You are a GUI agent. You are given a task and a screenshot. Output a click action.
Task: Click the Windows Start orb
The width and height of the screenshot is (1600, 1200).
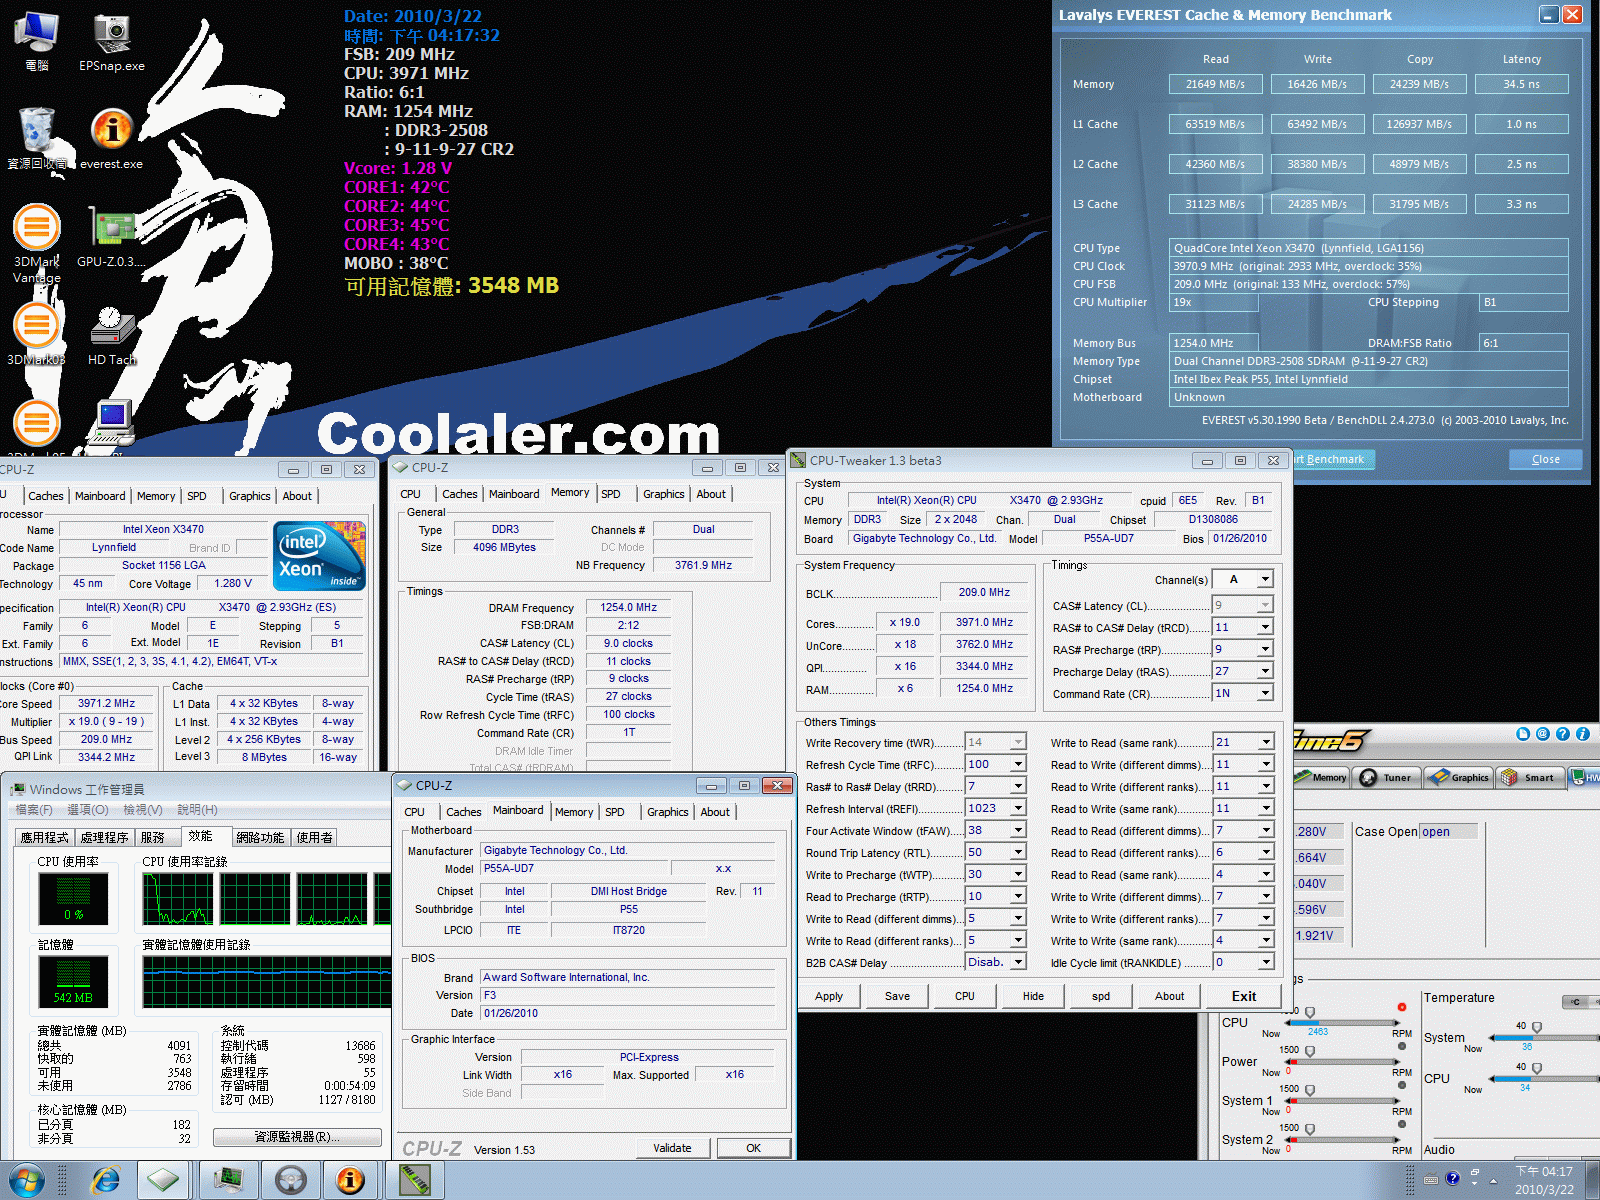[x=27, y=1180]
